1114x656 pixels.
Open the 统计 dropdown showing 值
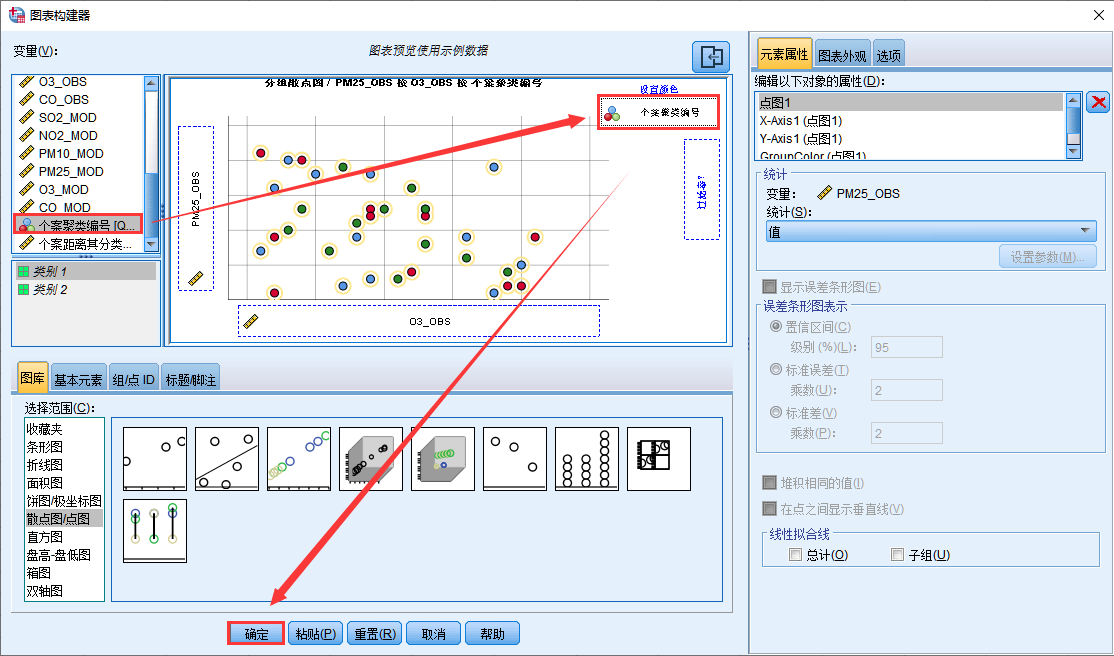click(931, 231)
